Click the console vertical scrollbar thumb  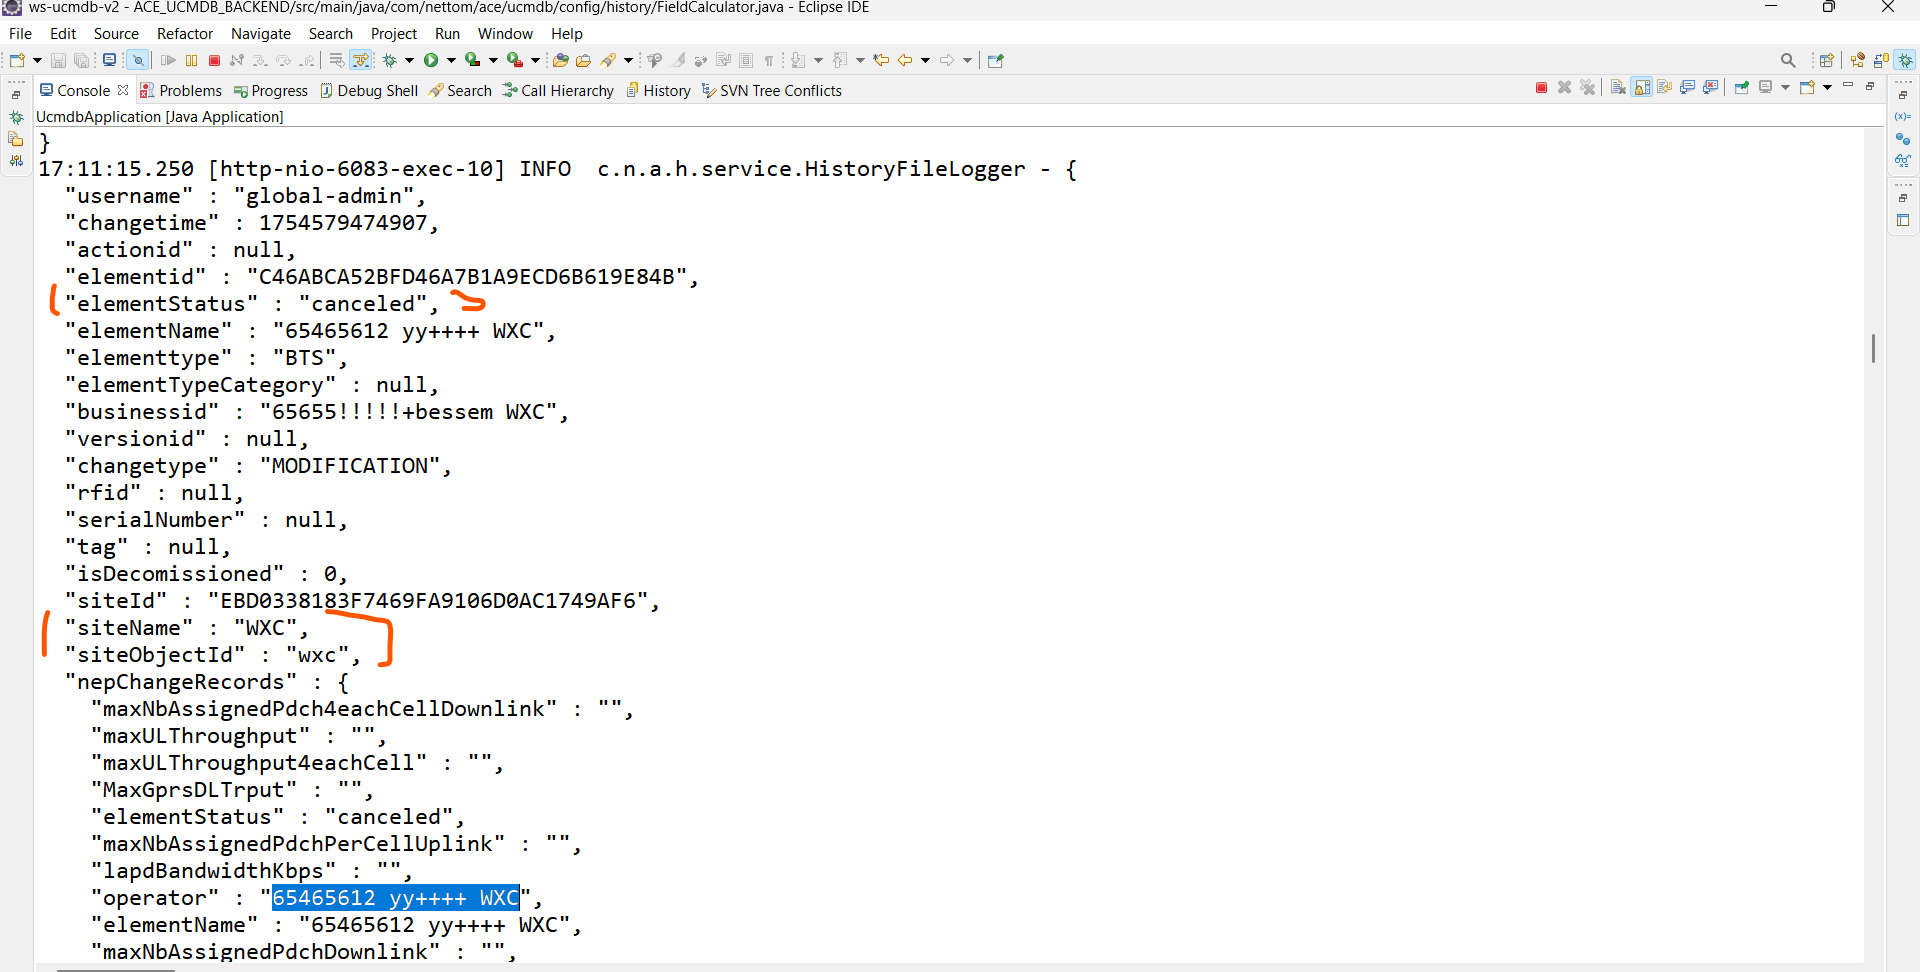point(1873,348)
